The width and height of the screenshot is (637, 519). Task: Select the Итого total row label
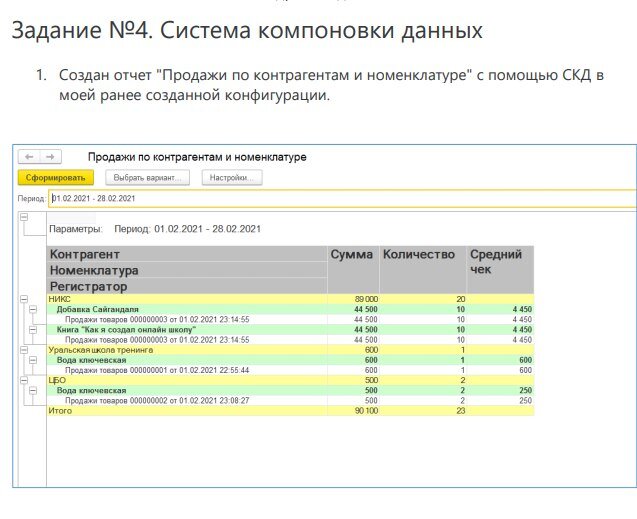click(x=187, y=411)
